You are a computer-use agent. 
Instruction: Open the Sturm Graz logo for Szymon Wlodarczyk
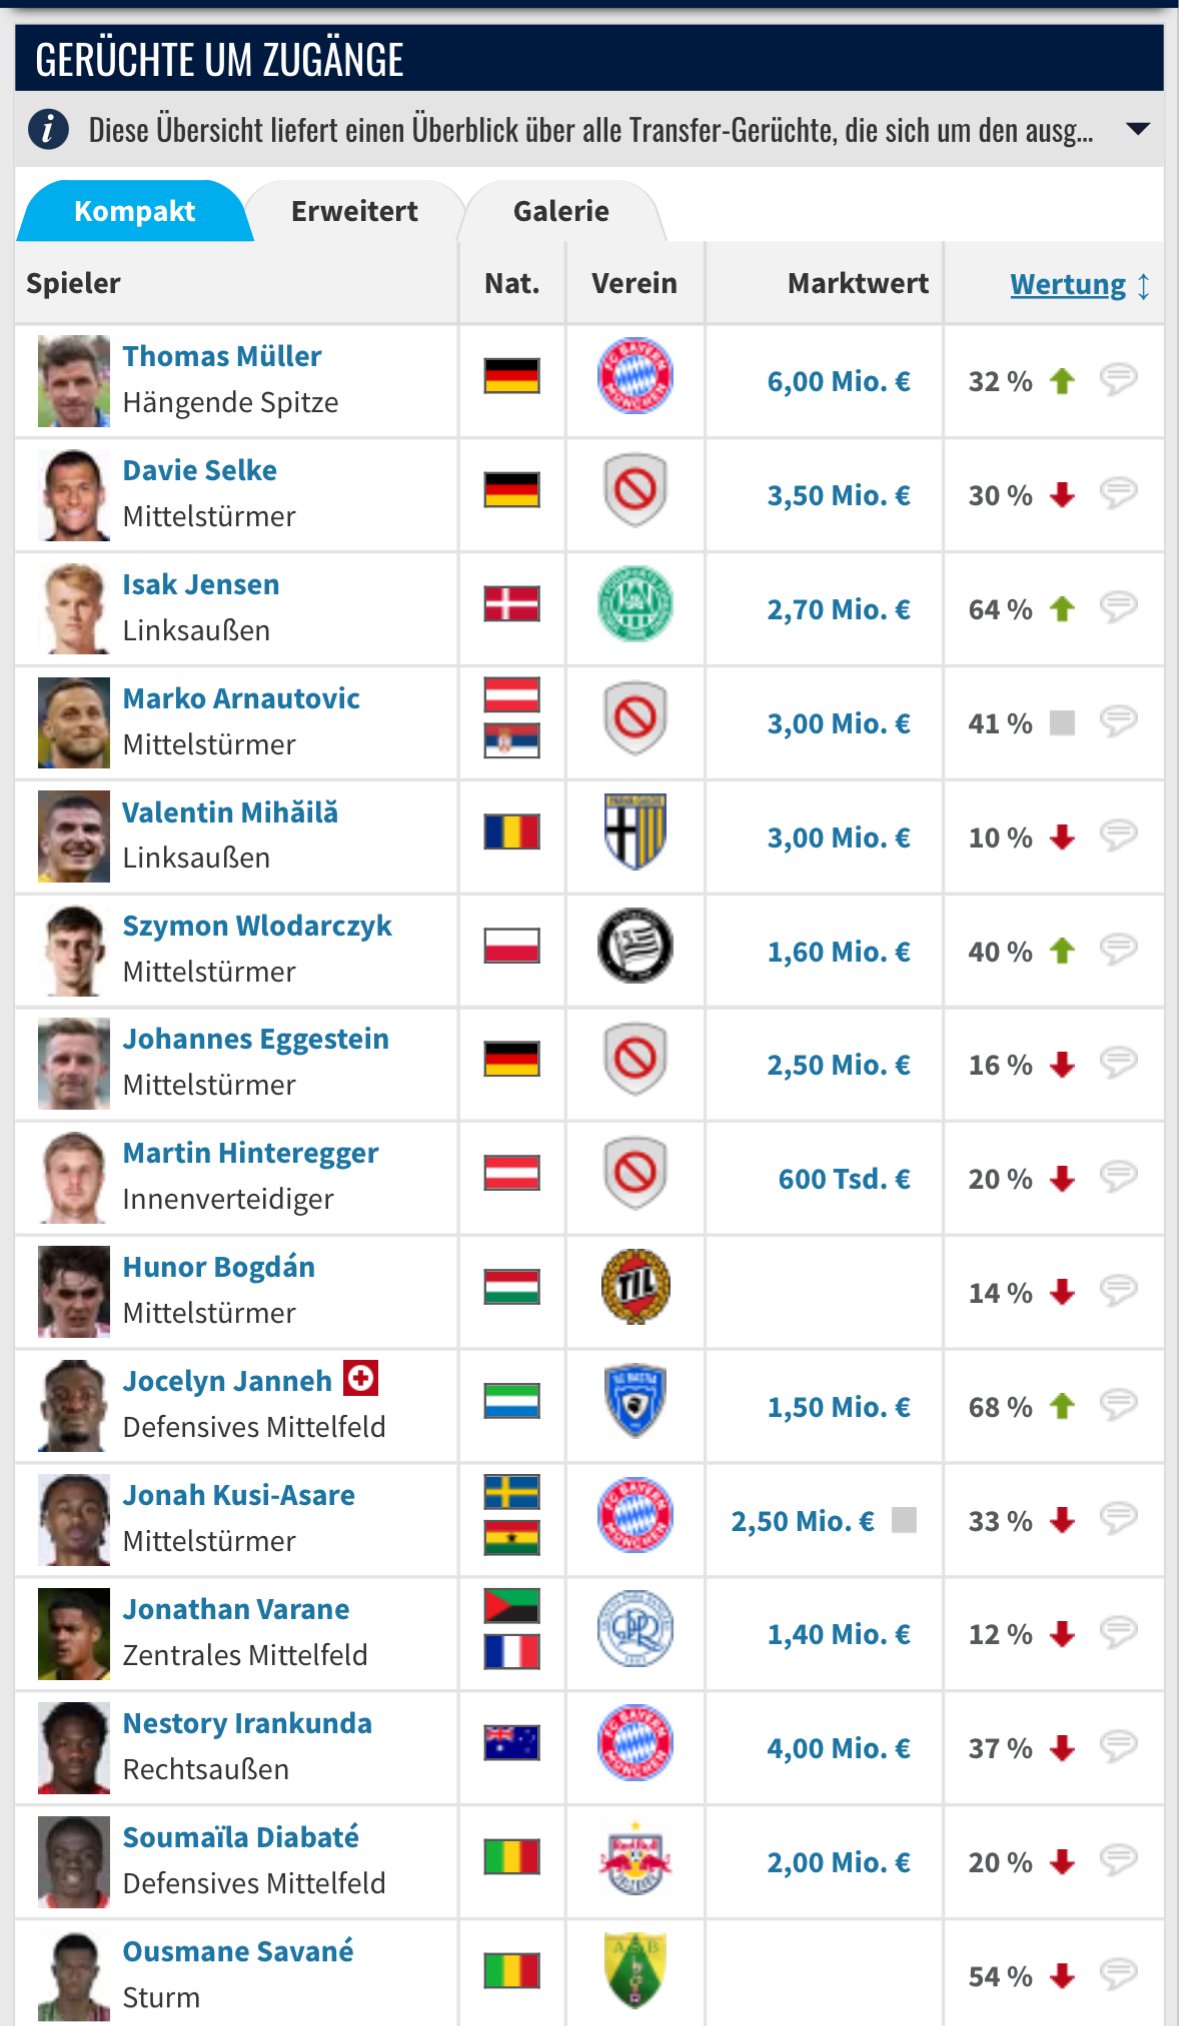(x=635, y=945)
